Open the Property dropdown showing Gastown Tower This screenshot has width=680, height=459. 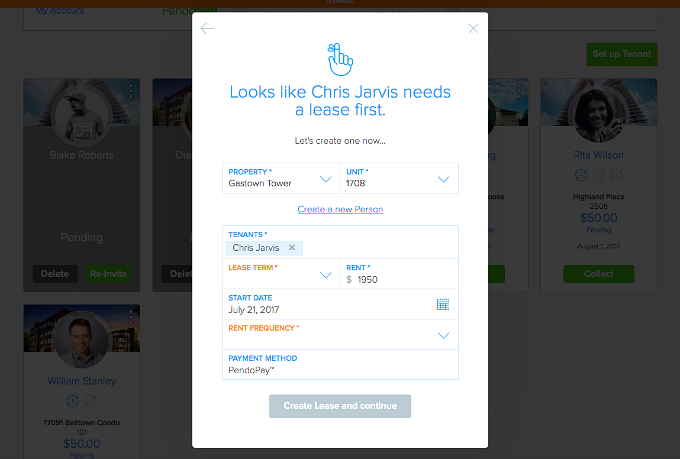pyautogui.click(x=281, y=178)
